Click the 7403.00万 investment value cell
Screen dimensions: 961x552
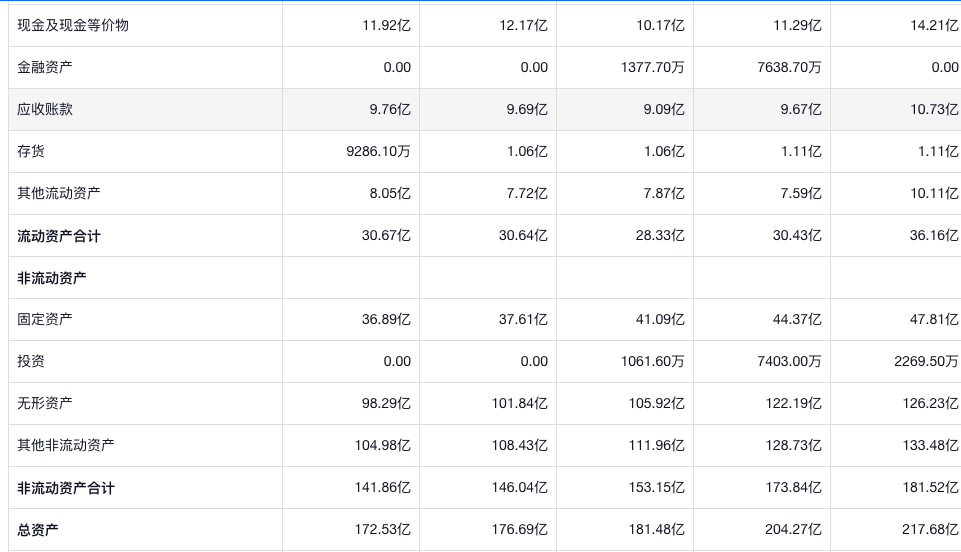[x=789, y=361]
